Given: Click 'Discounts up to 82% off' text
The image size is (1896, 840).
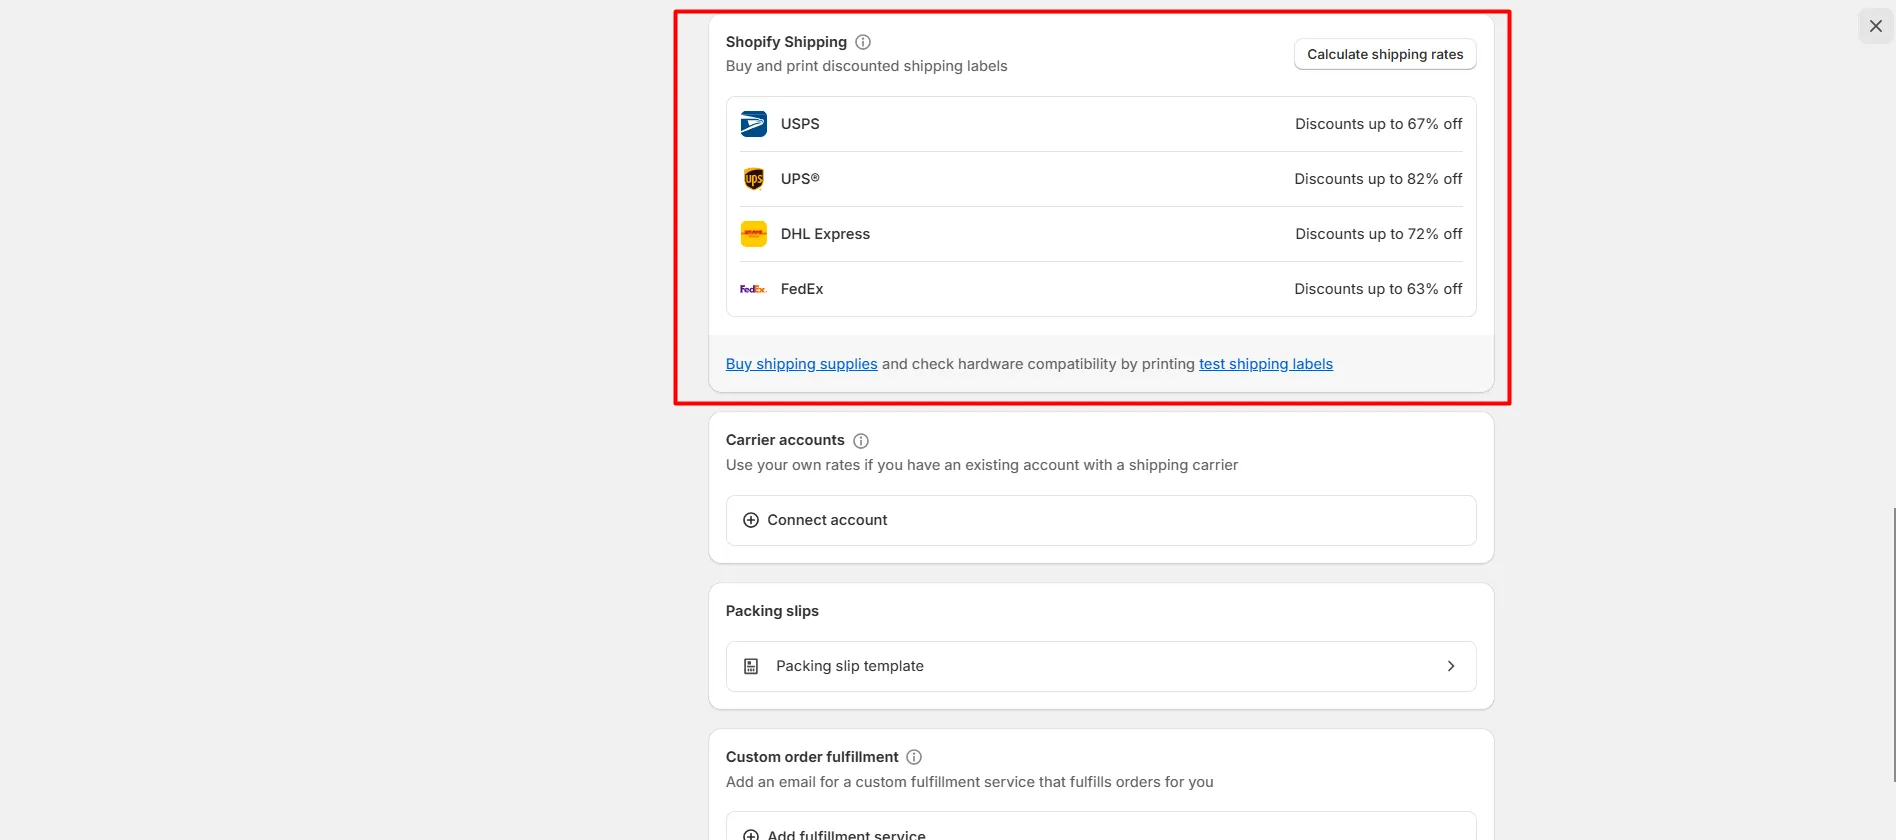Looking at the screenshot, I should pyautogui.click(x=1378, y=179).
